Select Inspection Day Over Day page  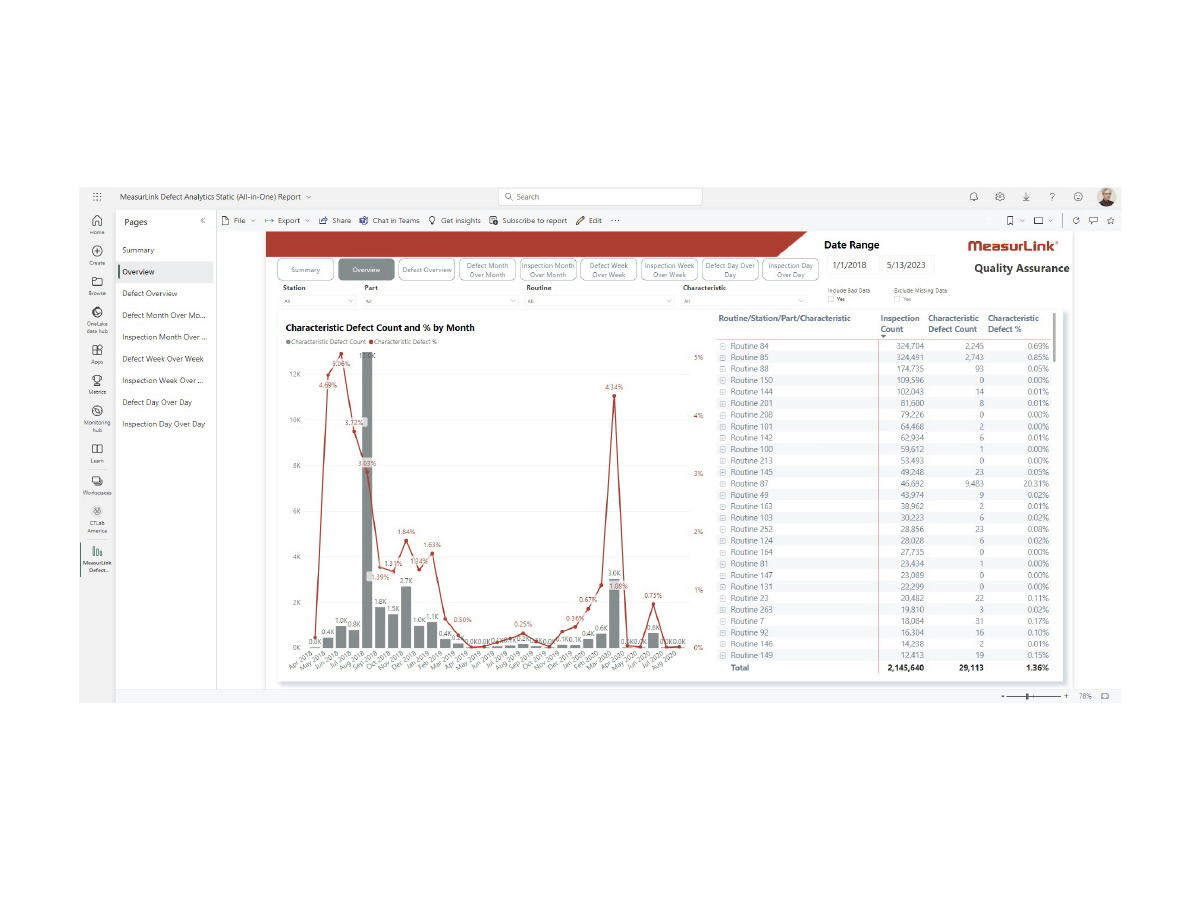tap(165, 424)
